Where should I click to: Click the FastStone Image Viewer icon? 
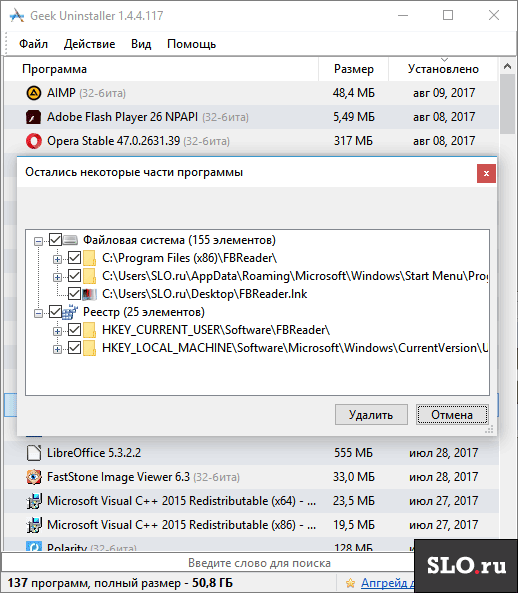[x=34, y=477]
